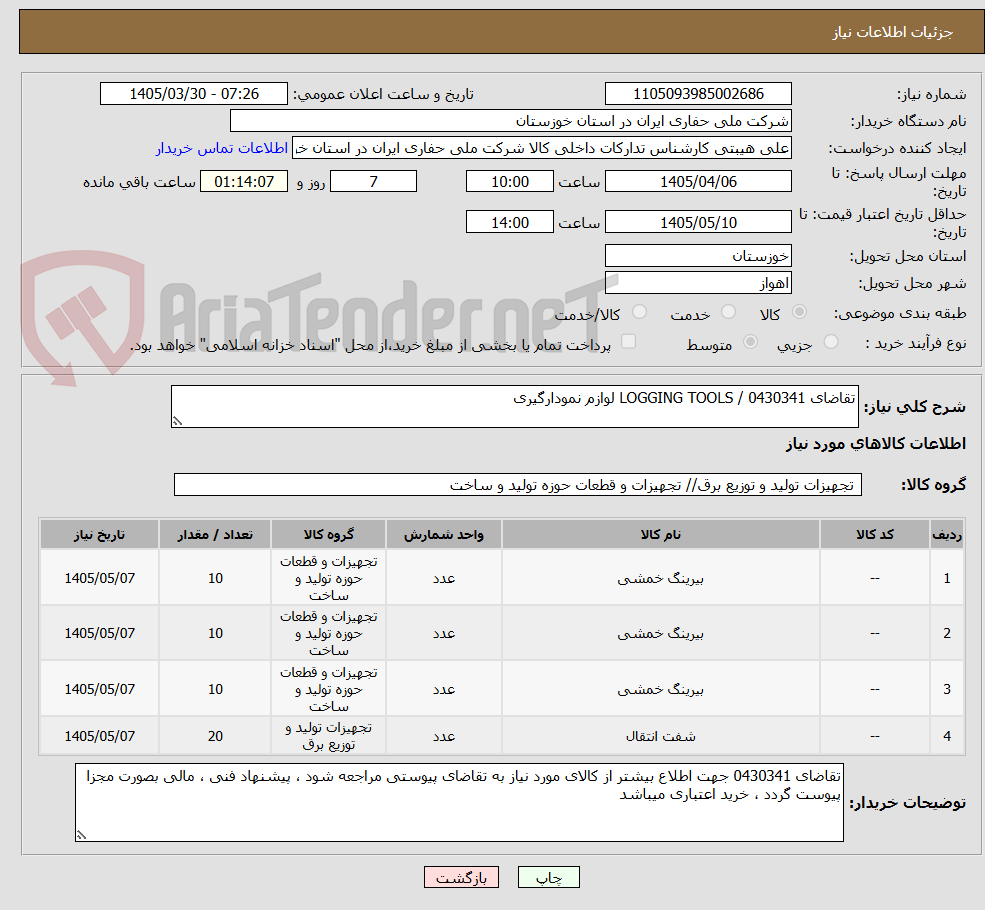This screenshot has width=985, height=910.
Task: Click the announcement date field 1405/03/30 - 07:26
Action: point(193,94)
